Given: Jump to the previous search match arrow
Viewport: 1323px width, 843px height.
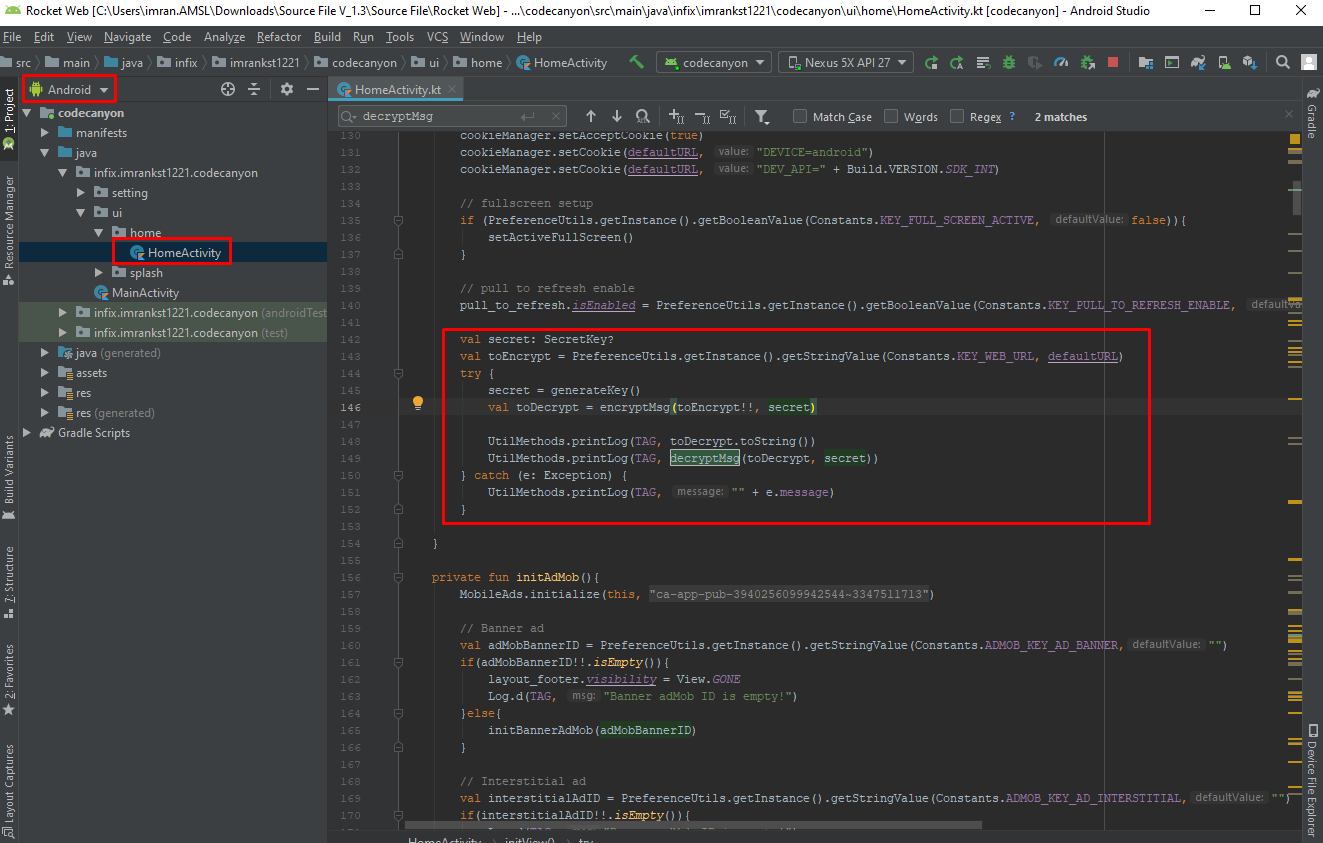Looking at the screenshot, I should tap(591, 116).
